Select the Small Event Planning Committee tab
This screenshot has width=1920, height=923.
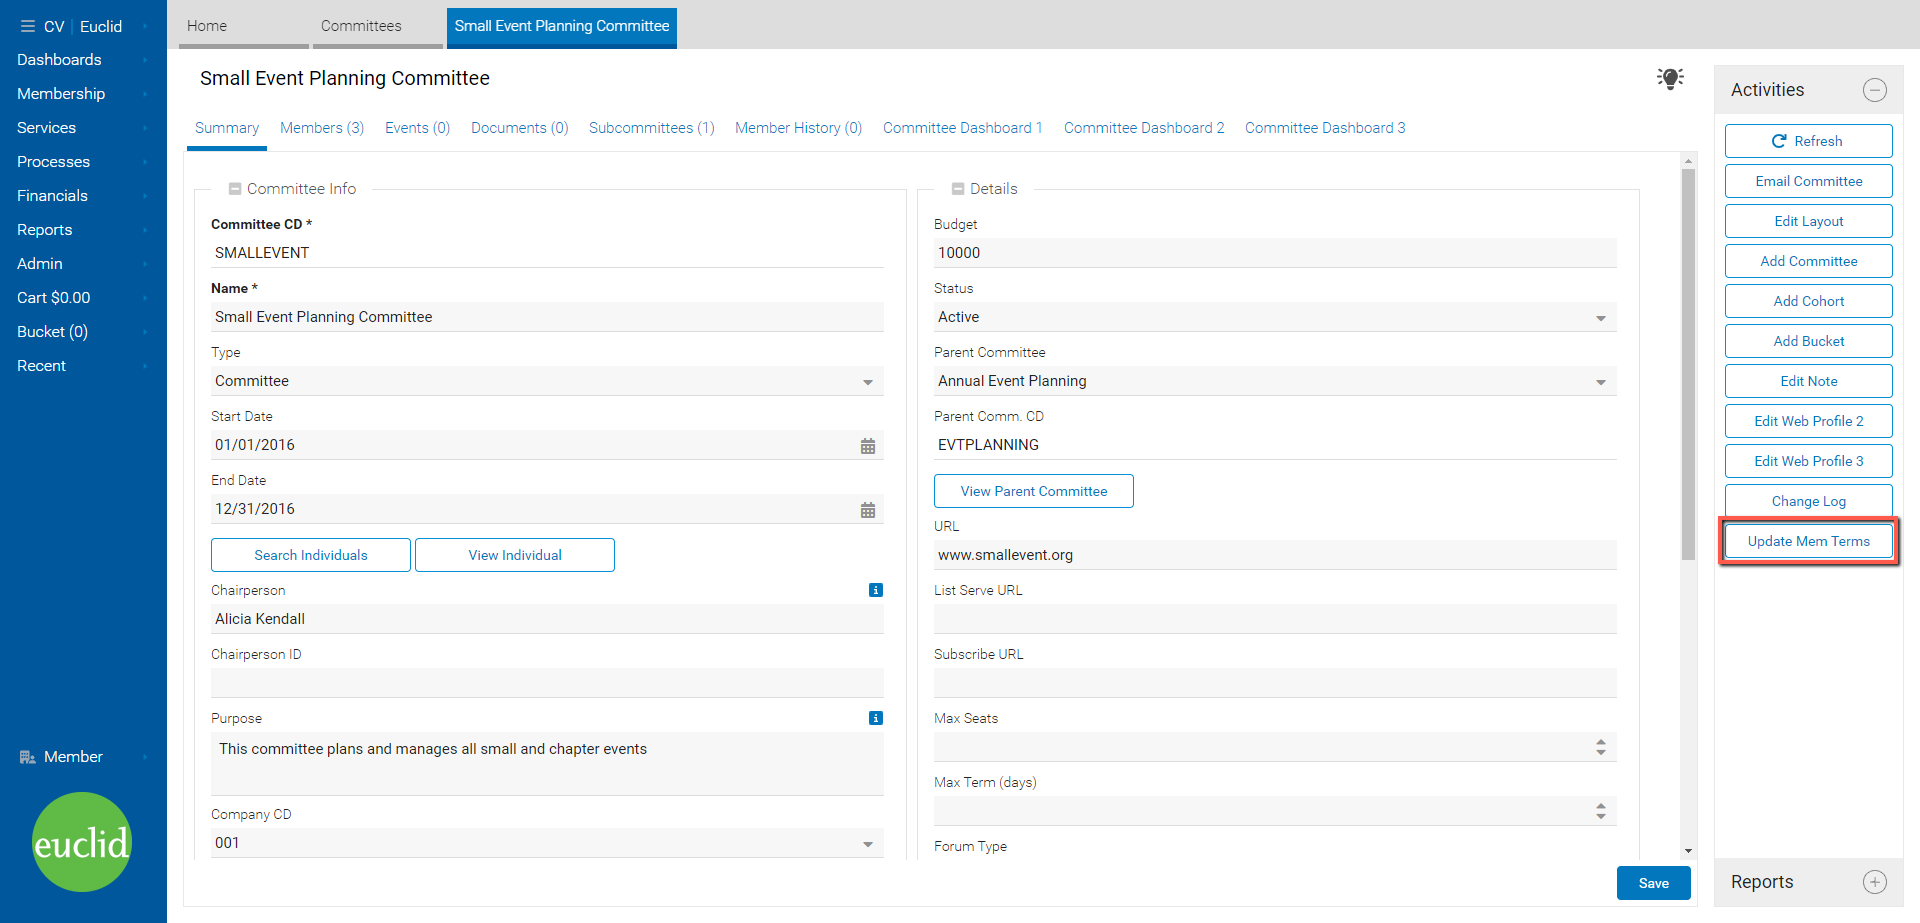(x=562, y=27)
